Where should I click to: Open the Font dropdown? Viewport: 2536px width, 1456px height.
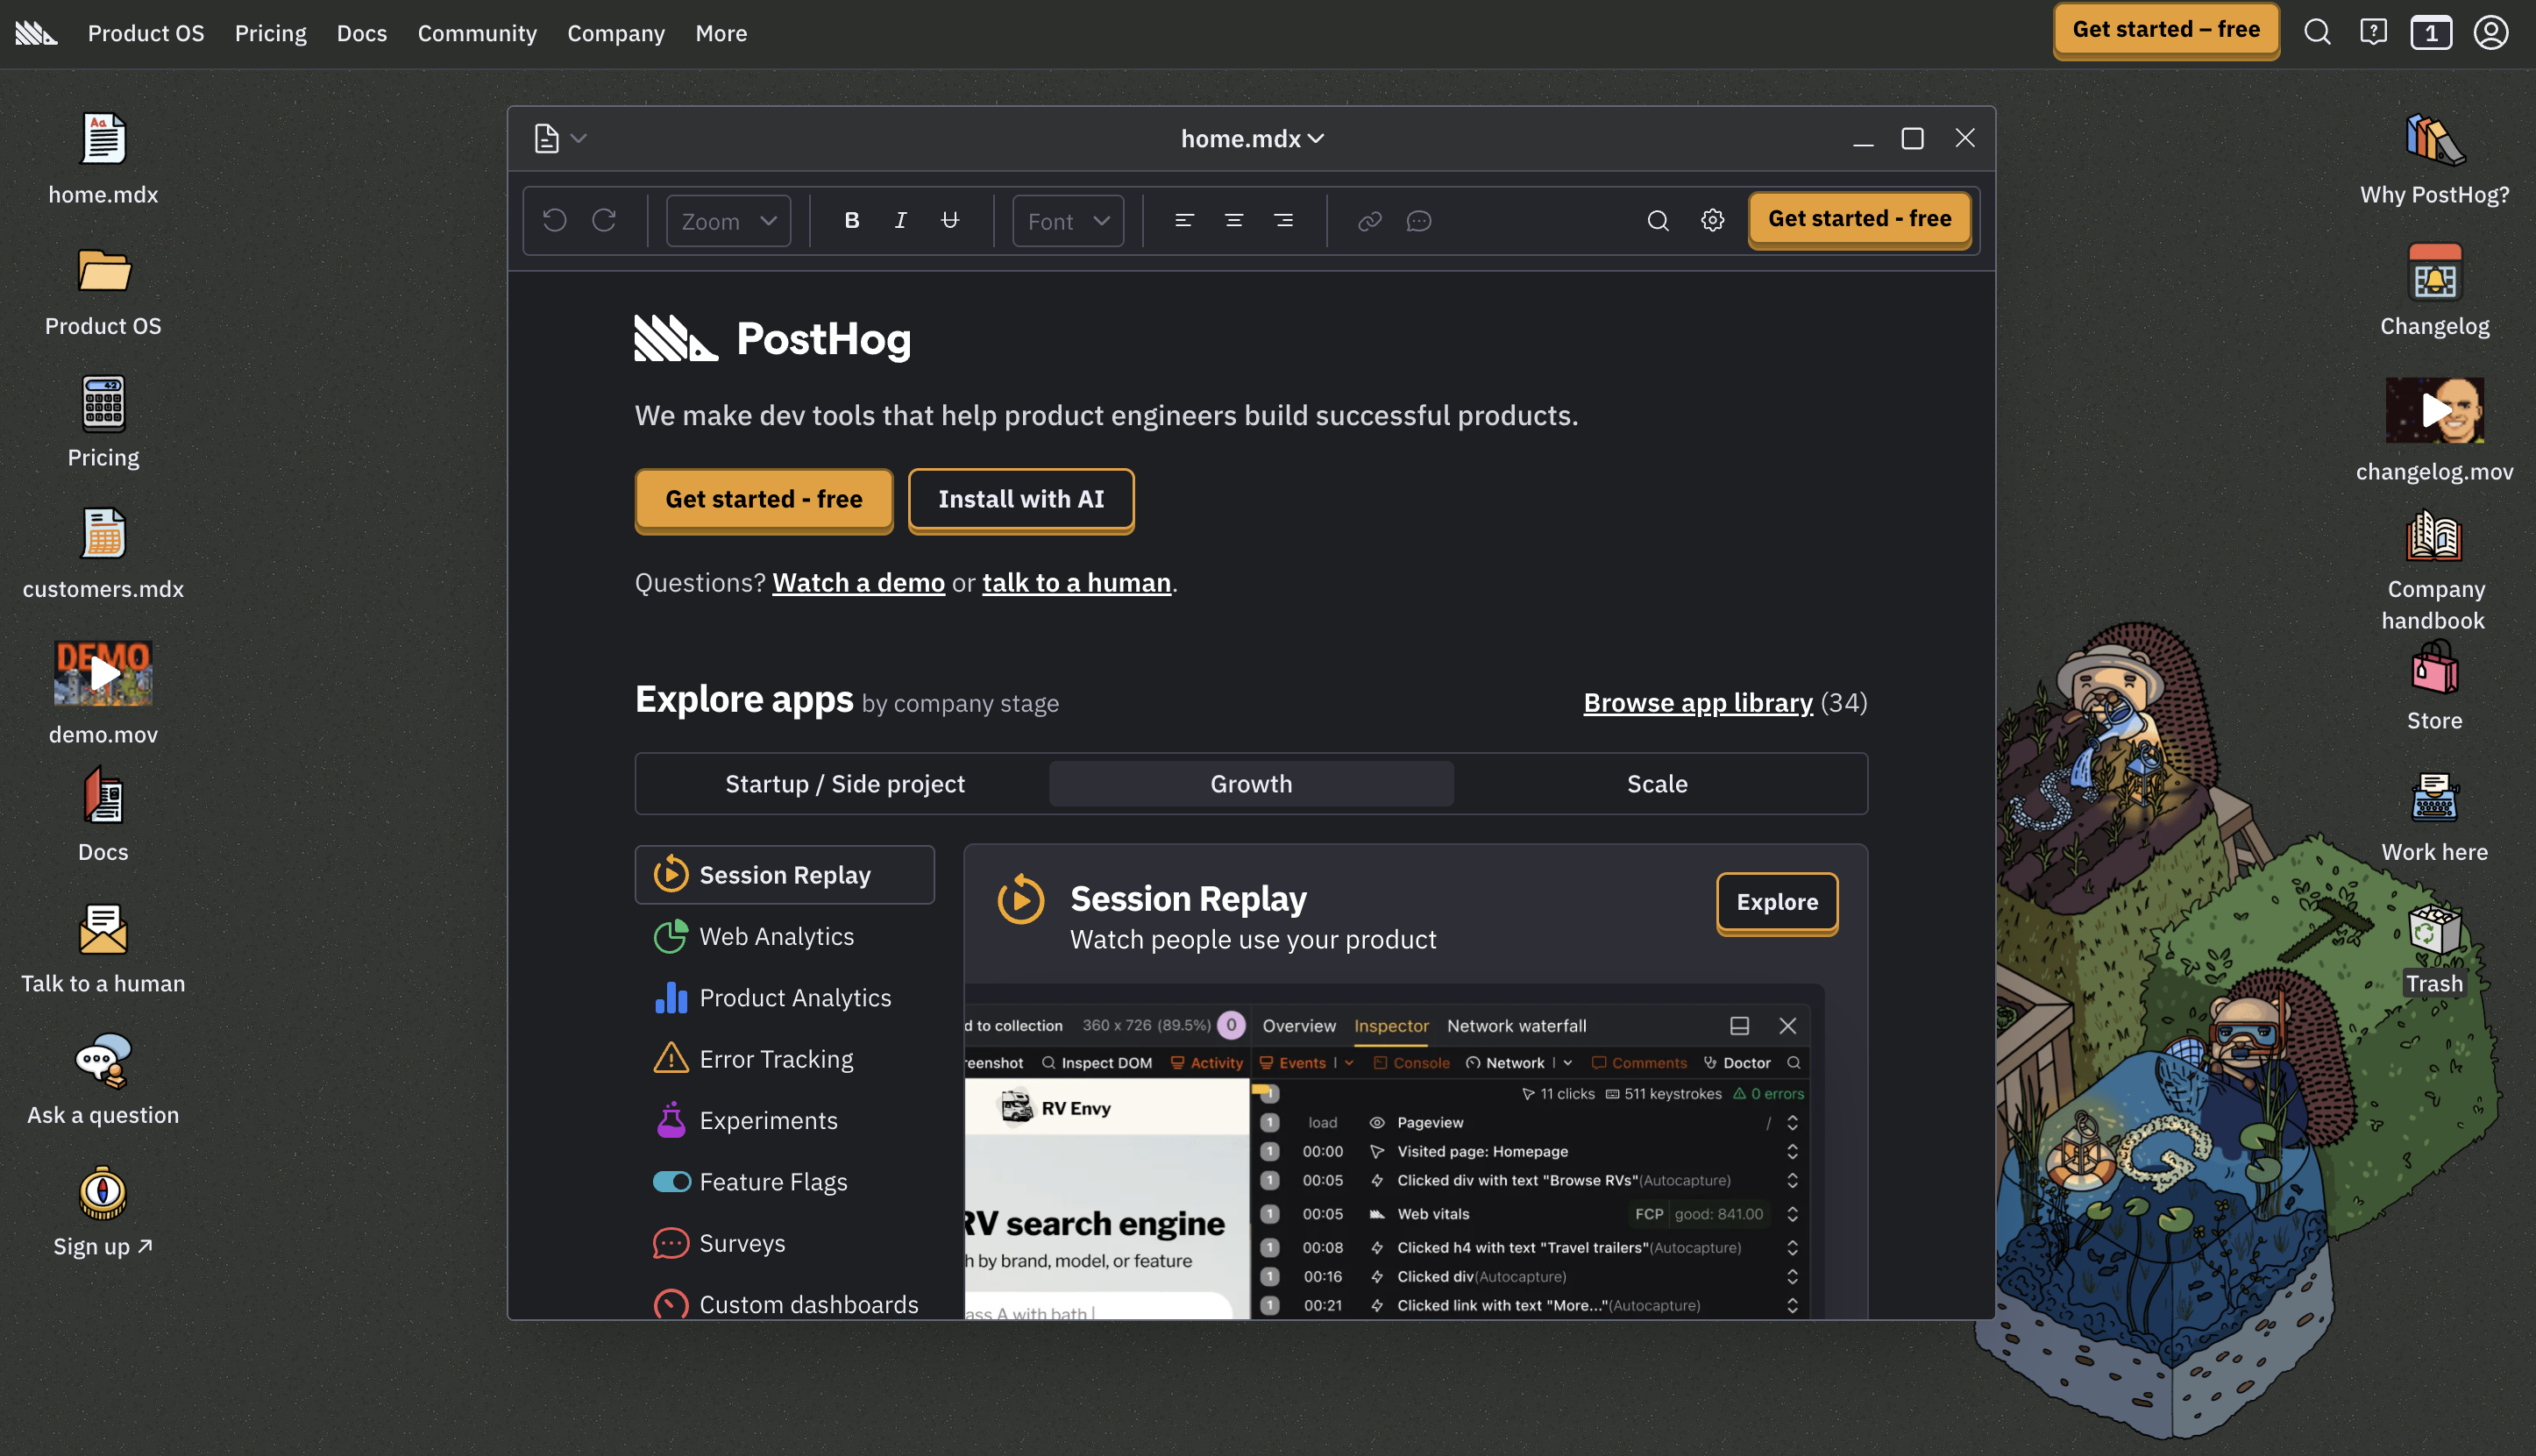1068,221
